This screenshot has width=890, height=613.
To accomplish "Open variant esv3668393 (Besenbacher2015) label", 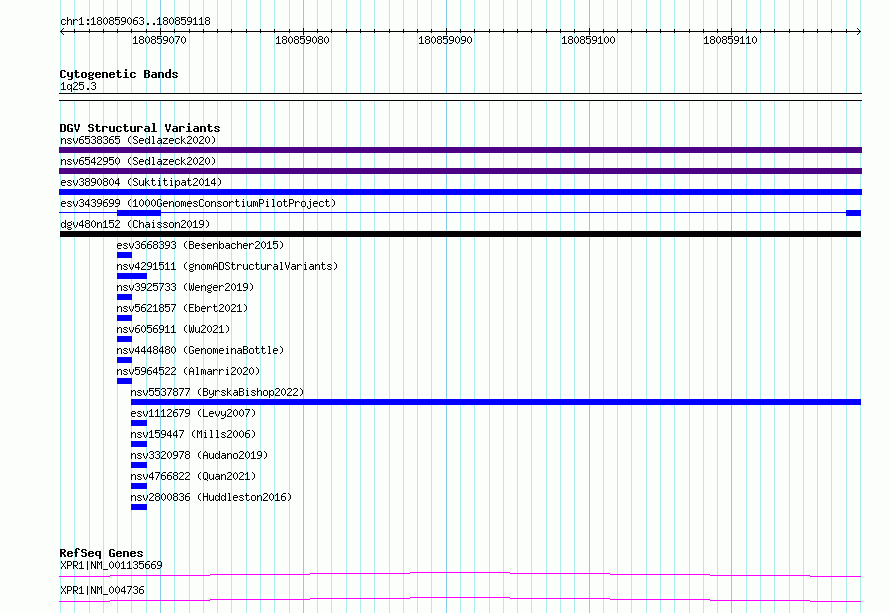I will pyautogui.click(x=200, y=245).
